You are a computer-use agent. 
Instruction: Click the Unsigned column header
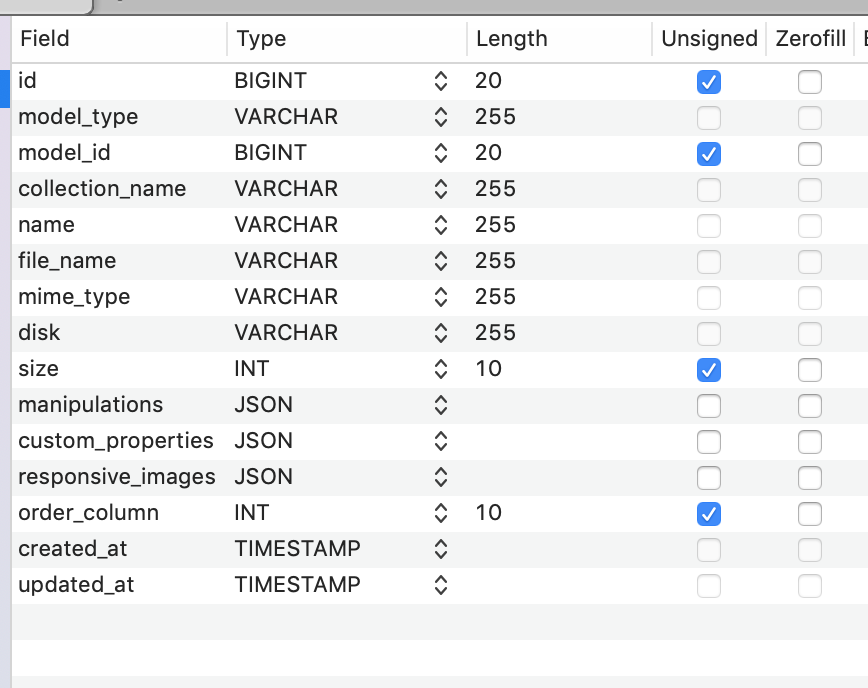[709, 39]
